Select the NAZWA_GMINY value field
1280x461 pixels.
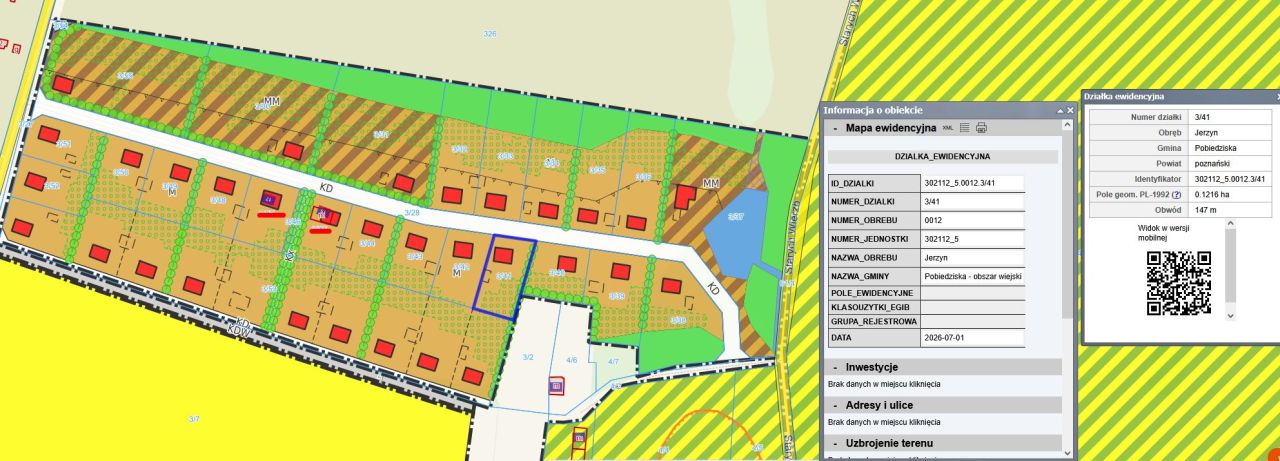[973, 275]
